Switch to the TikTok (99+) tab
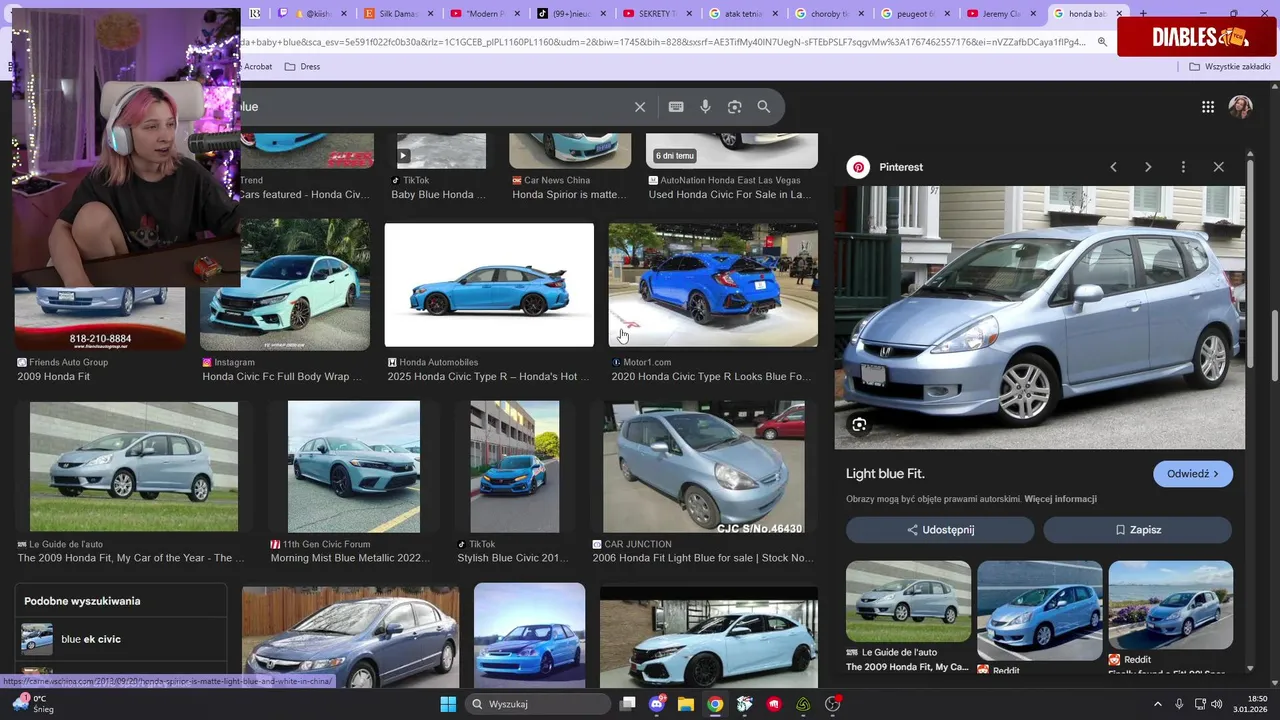 (570, 14)
